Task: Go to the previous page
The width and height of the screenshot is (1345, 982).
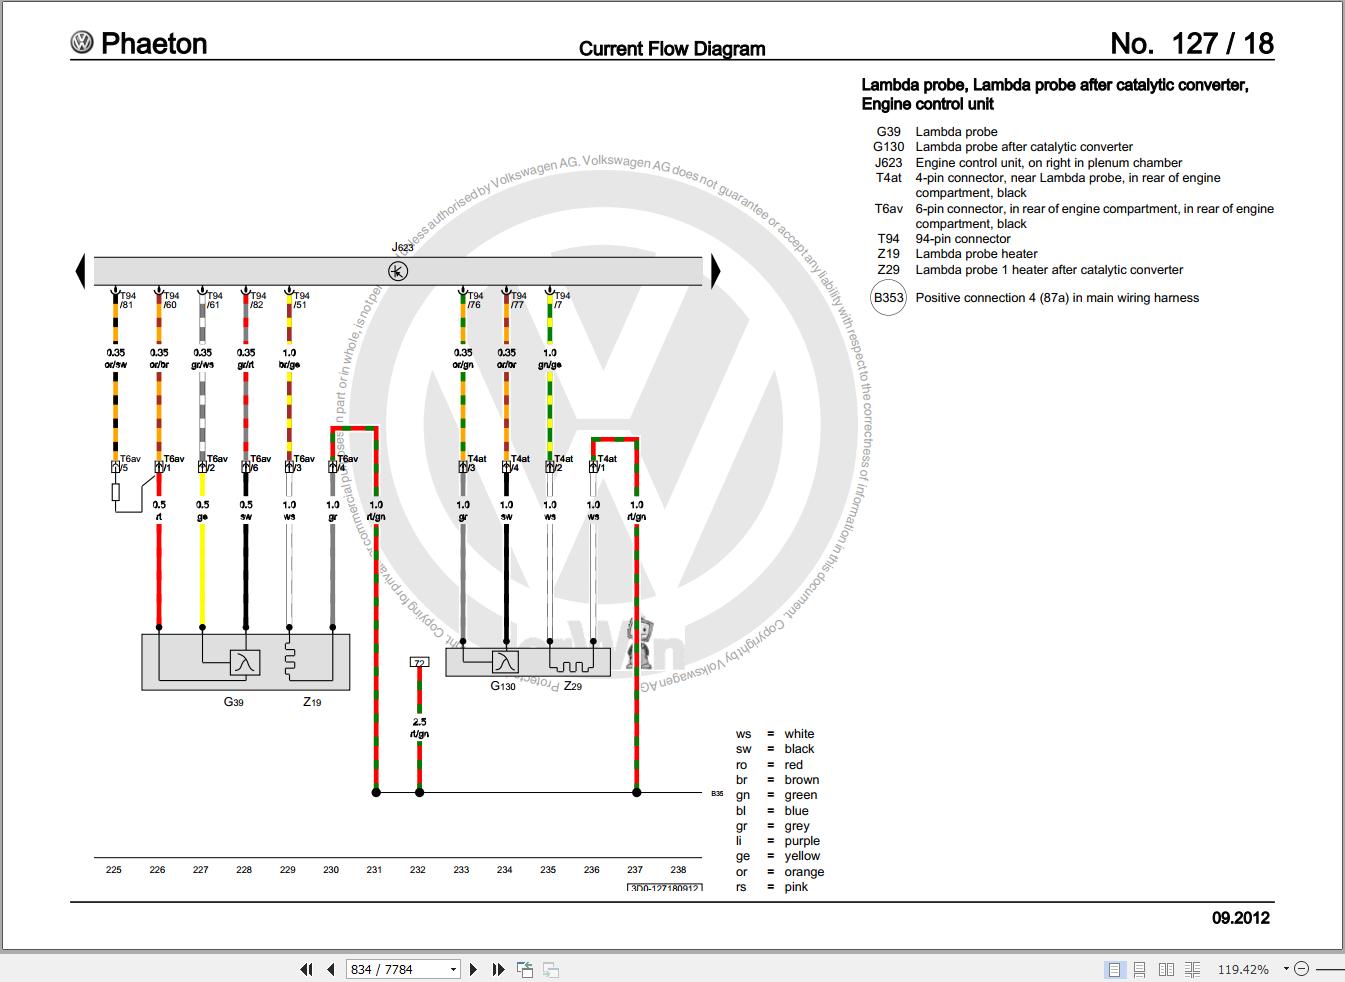Action: [329, 969]
